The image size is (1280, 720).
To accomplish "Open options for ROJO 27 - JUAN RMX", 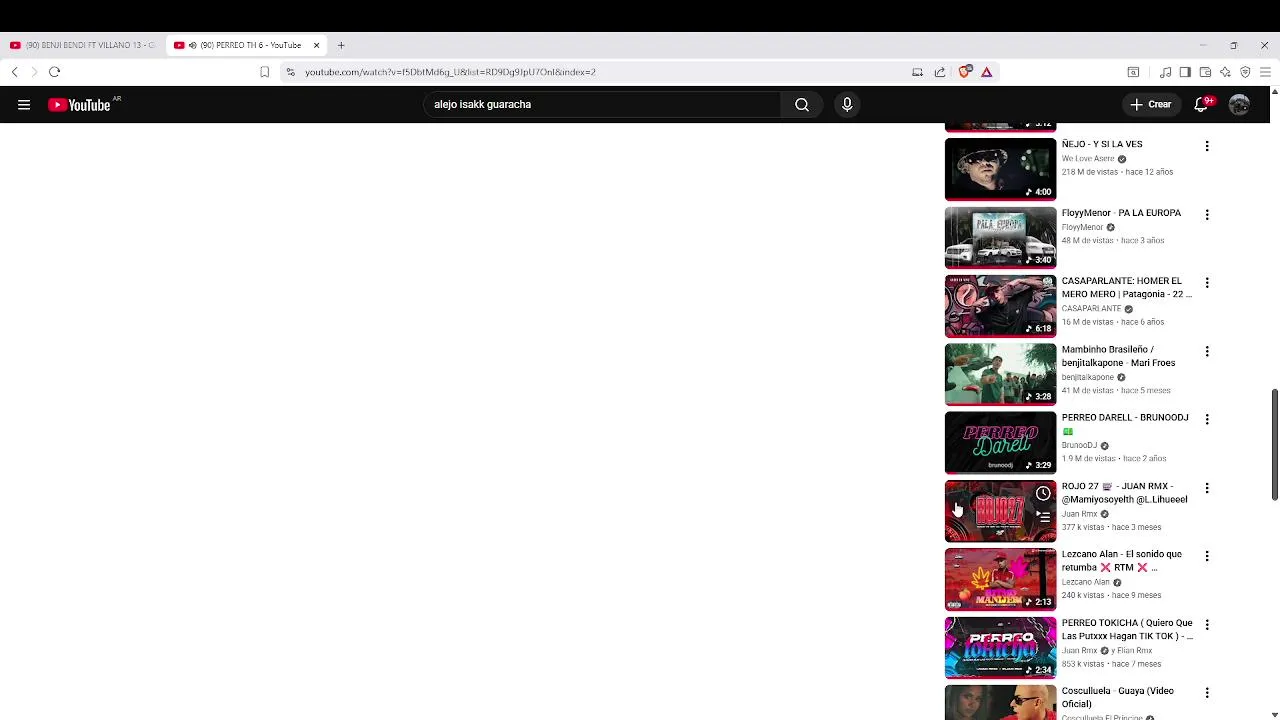I will coord(1207,488).
